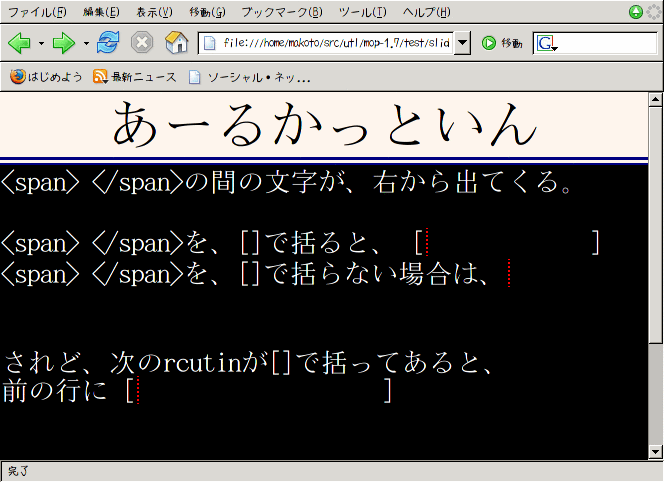Reload the page with the refresh icon
This screenshot has width=664, height=482.
pos(108,42)
